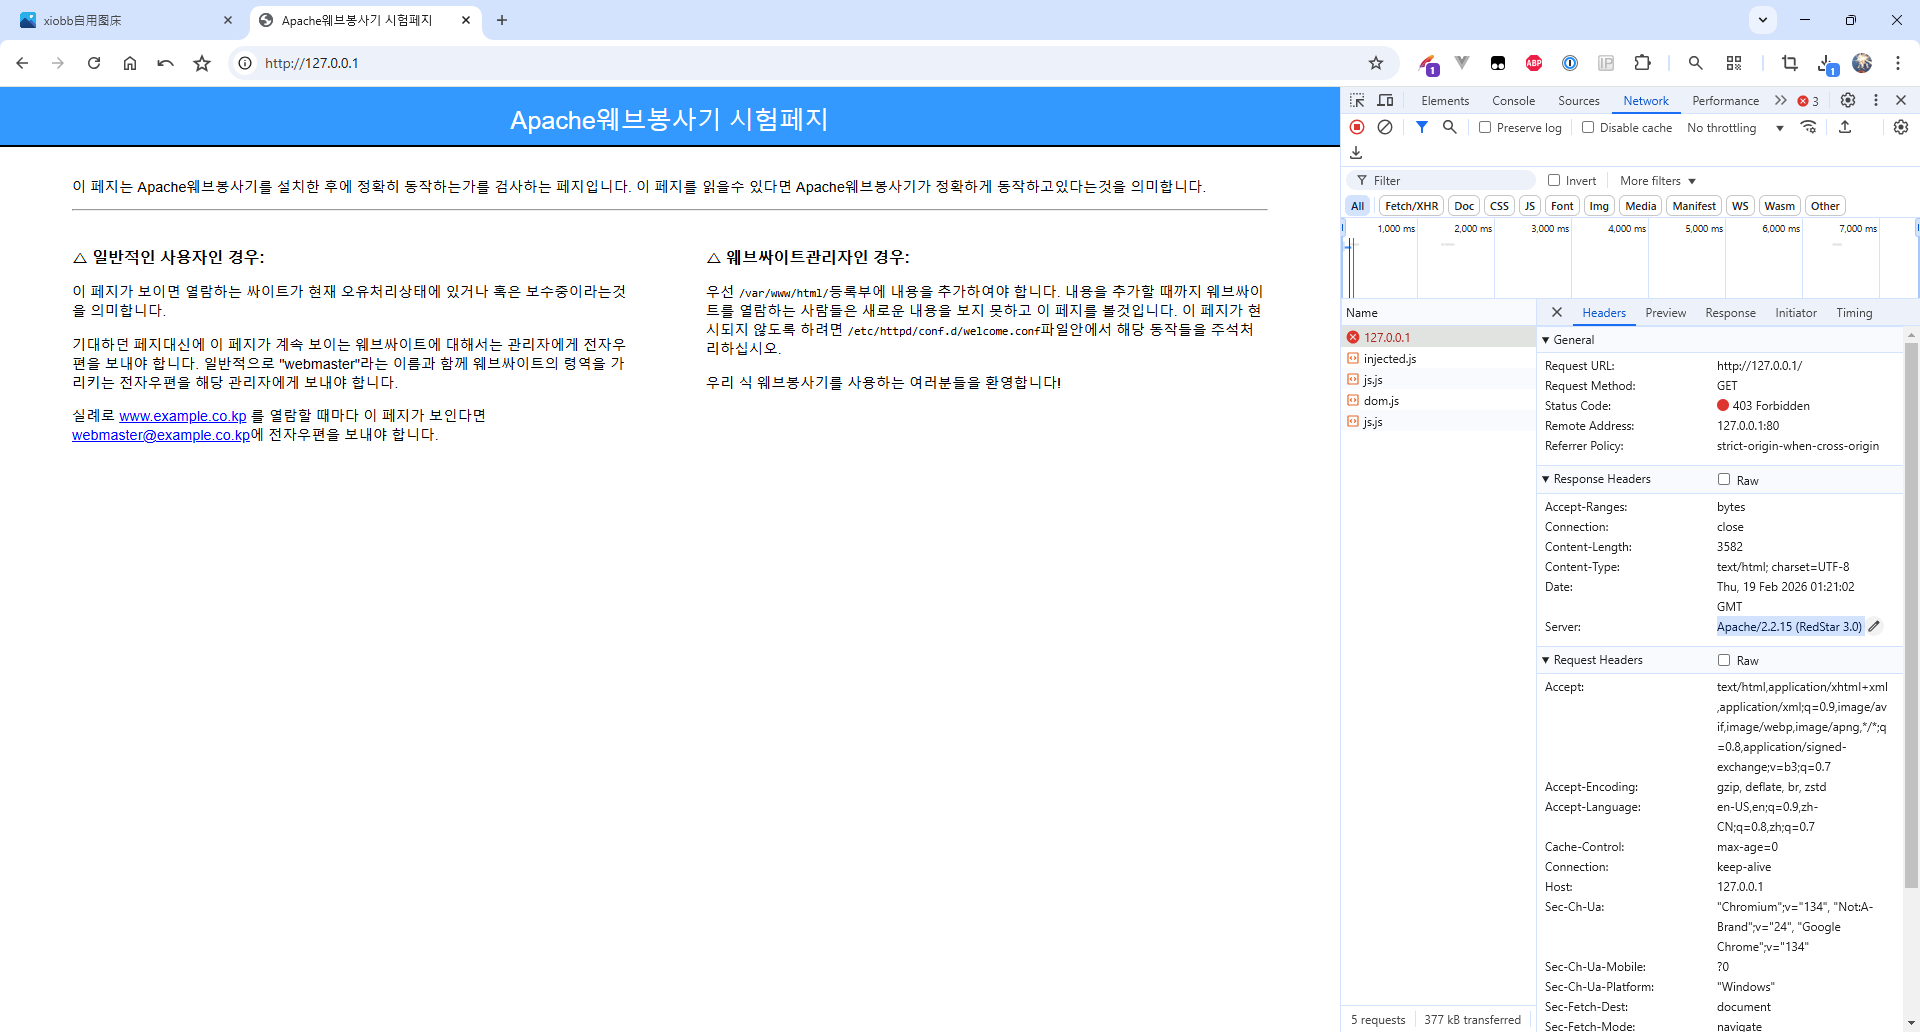The height and width of the screenshot is (1032, 1920).
Task: Toggle the network filter funnel icon
Action: (x=1421, y=127)
